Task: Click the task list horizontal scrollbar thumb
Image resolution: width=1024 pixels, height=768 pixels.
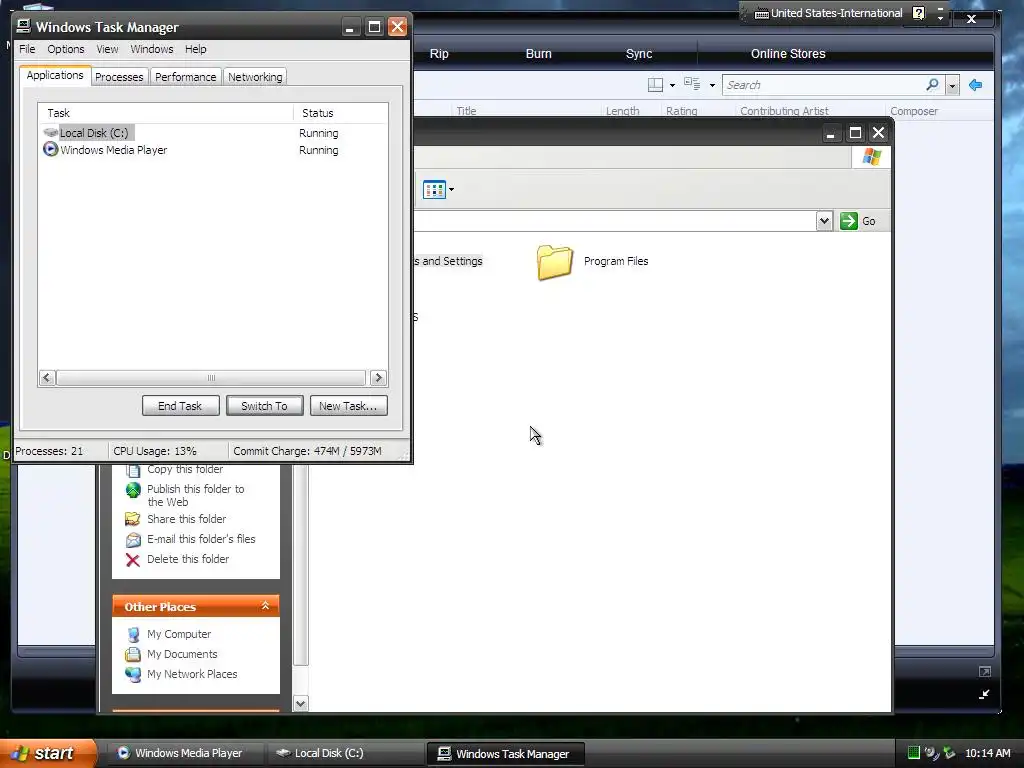Action: coord(211,377)
